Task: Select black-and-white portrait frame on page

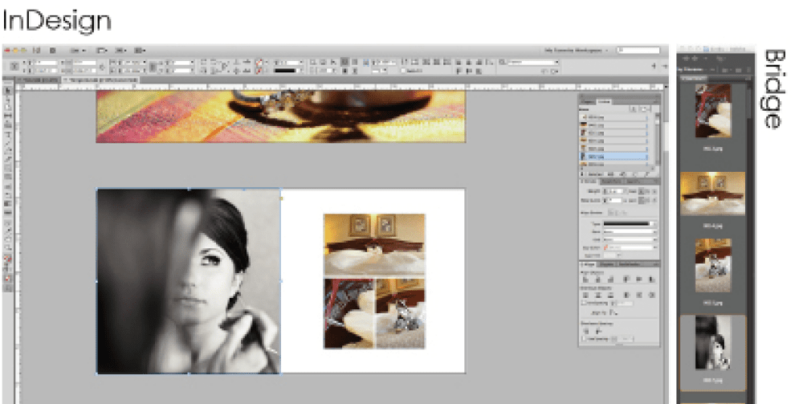Action: click(188, 281)
